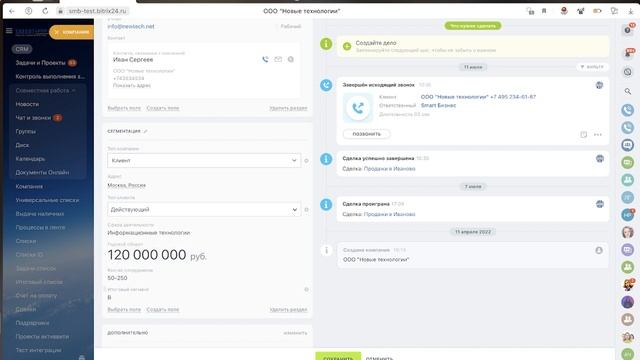
Task: Call contact Иван Сергеев via phone icon
Action: click(x=265, y=60)
